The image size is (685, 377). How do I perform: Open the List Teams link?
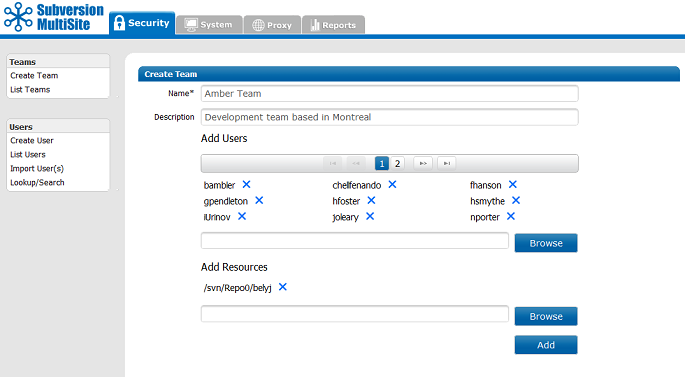point(30,90)
